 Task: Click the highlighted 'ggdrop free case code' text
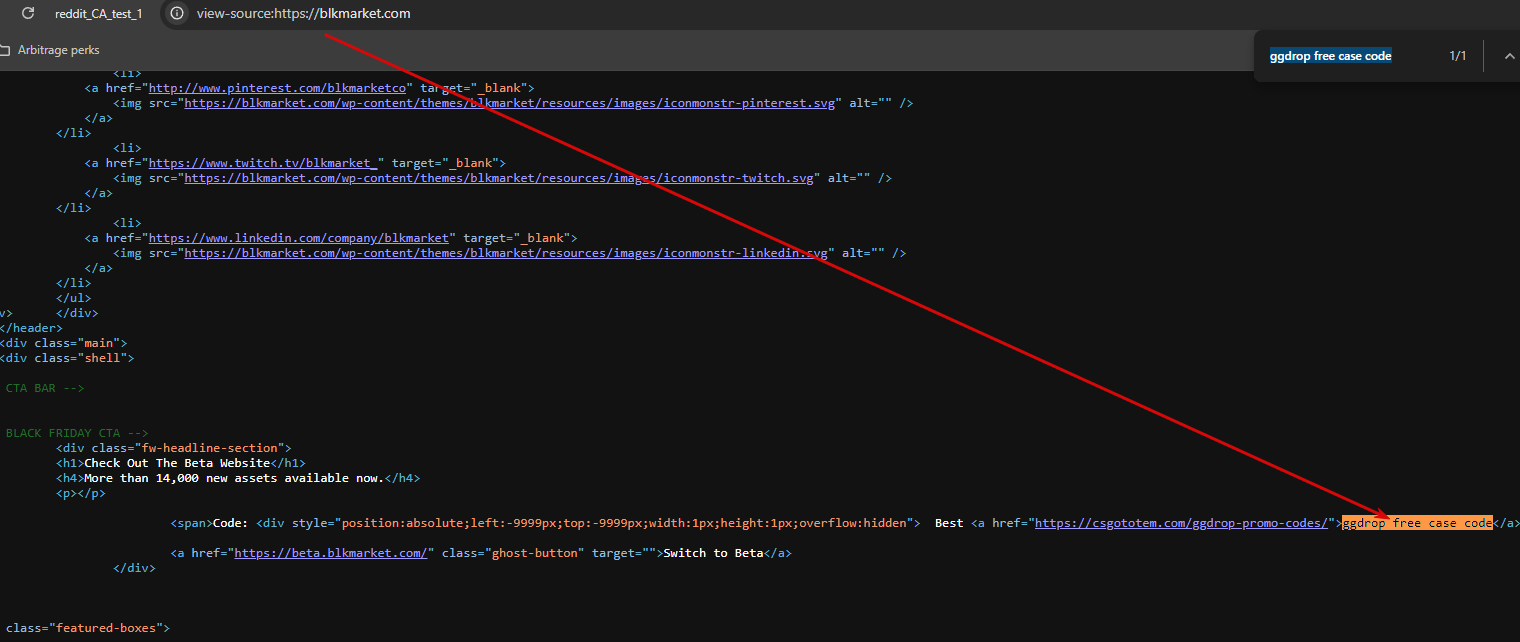[1417, 523]
